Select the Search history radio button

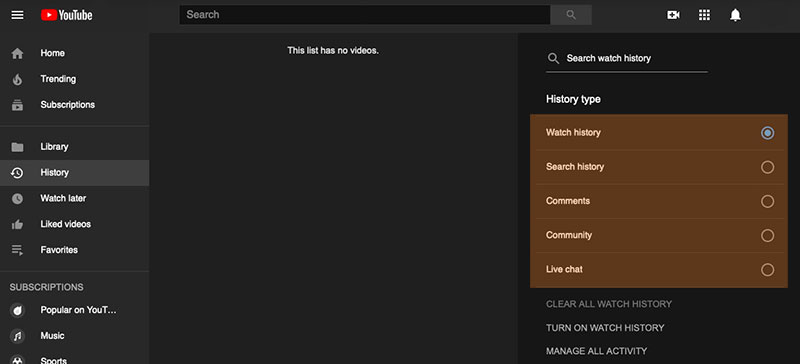pos(767,167)
